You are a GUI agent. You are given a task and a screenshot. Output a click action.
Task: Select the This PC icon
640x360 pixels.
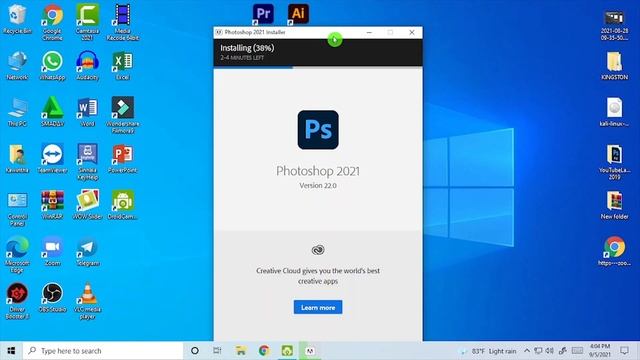coord(17,112)
